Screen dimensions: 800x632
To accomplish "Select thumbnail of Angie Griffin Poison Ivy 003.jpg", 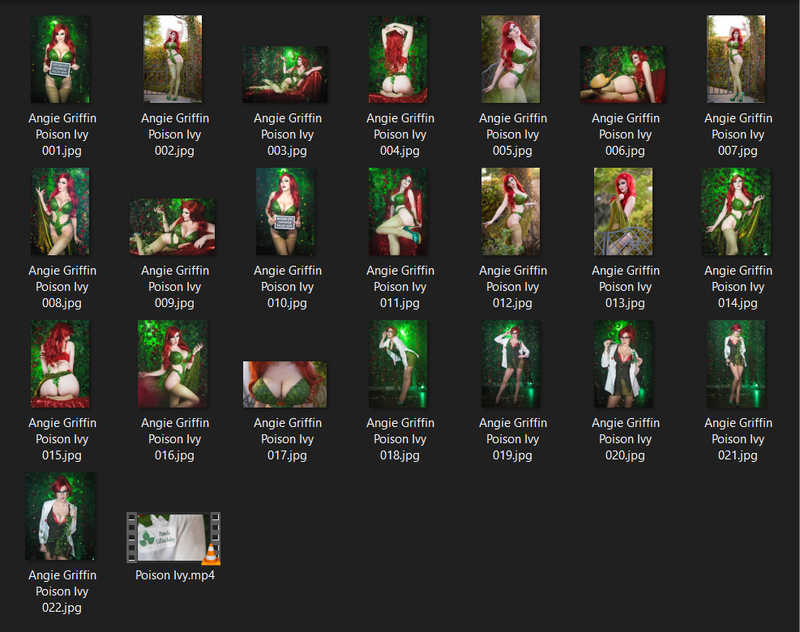I will point(285,74).
